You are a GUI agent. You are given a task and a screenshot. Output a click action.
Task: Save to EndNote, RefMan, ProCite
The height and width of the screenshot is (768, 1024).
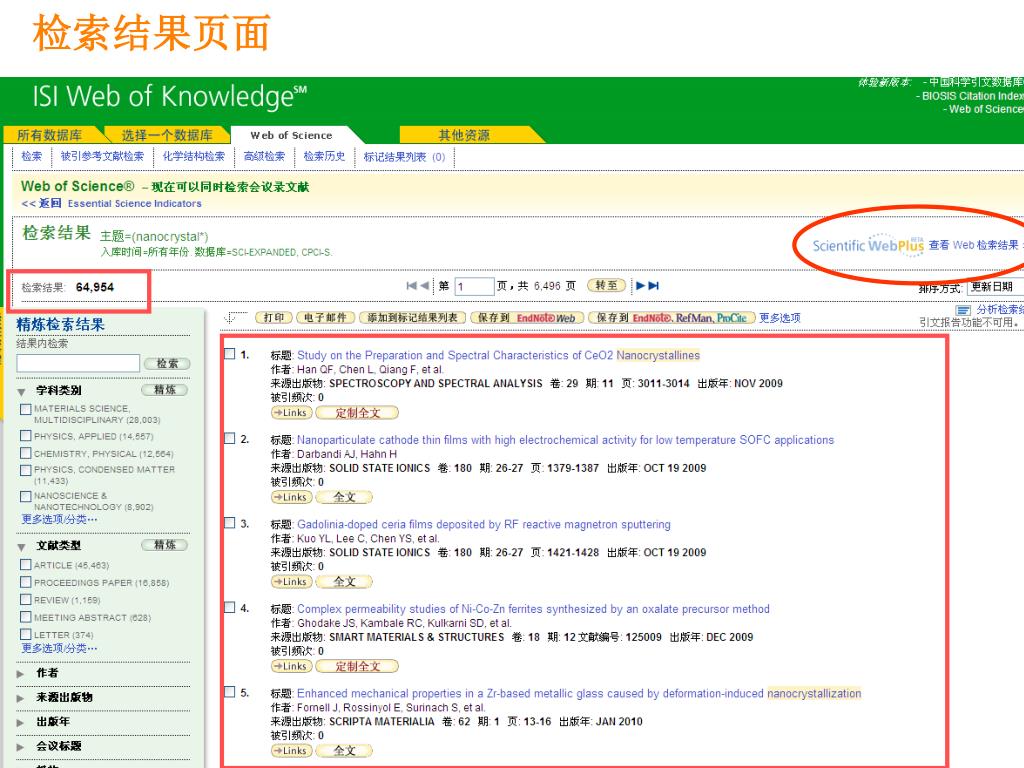[x=672, y=318]
